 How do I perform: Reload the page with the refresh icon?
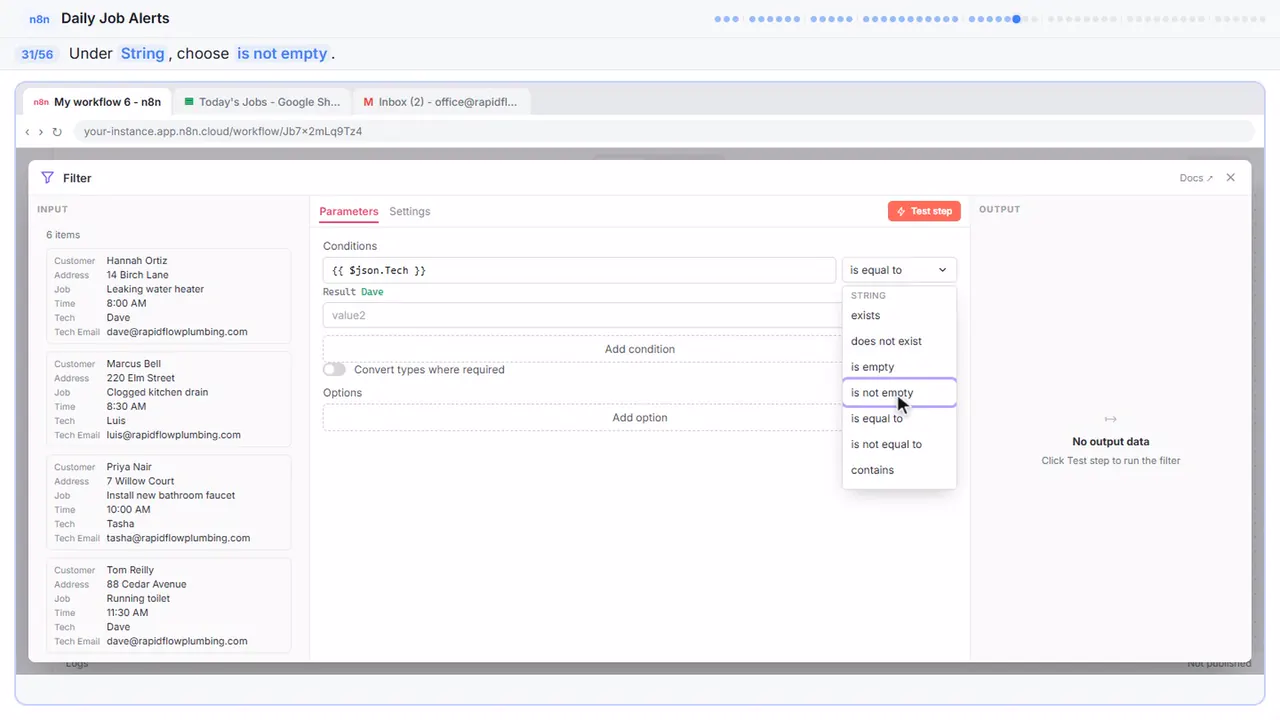[x=57, y=131]
